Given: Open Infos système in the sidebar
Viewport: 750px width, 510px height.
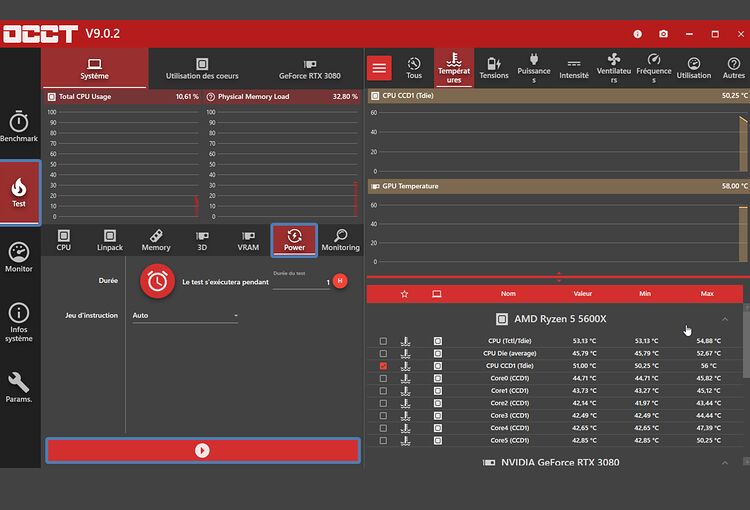Looking at the screenshot, I should 19,322.
